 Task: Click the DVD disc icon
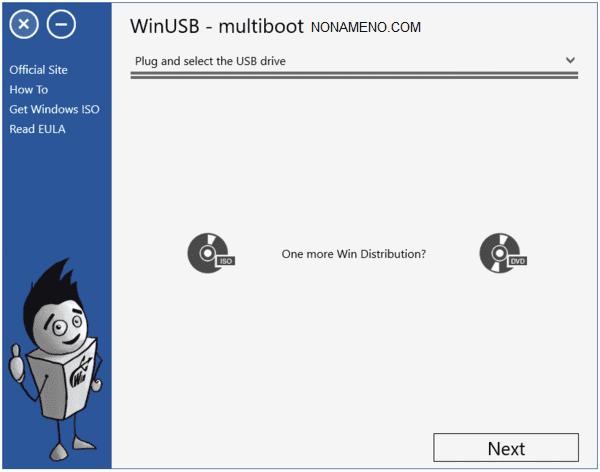click(x=501, y=254)
